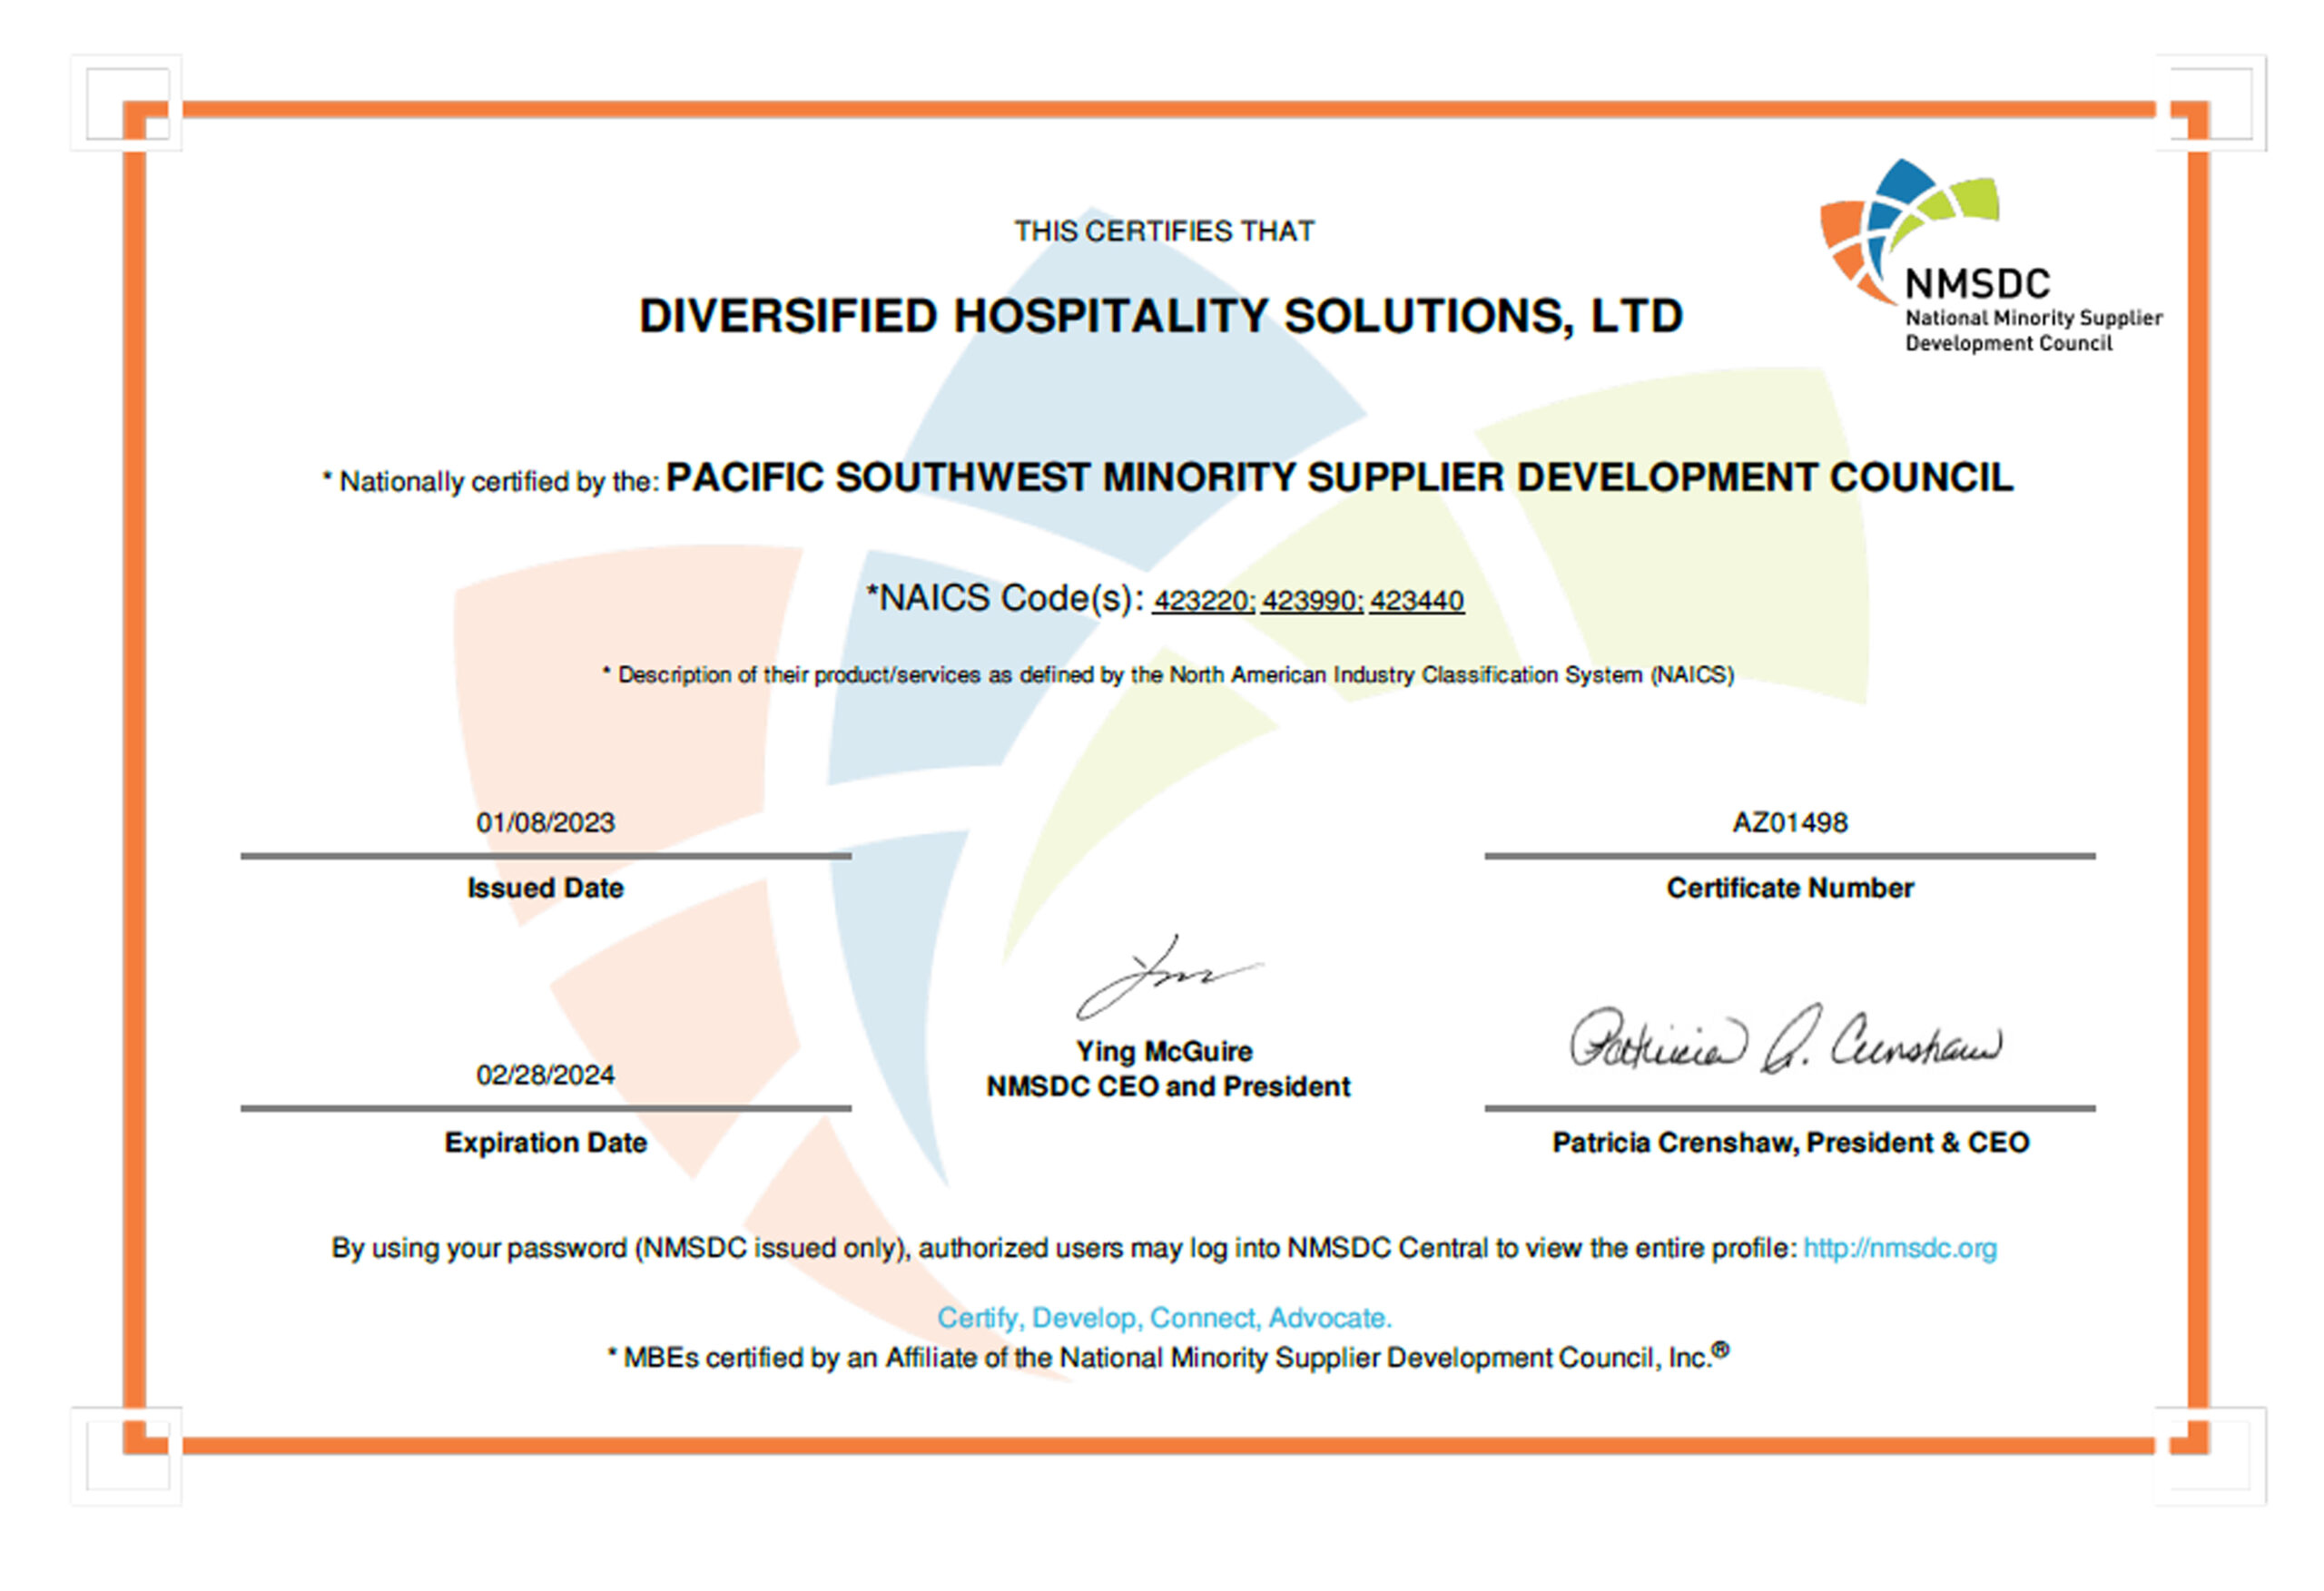Click the 'NMSDC' wordmark beside the logo

[1977, 284]
